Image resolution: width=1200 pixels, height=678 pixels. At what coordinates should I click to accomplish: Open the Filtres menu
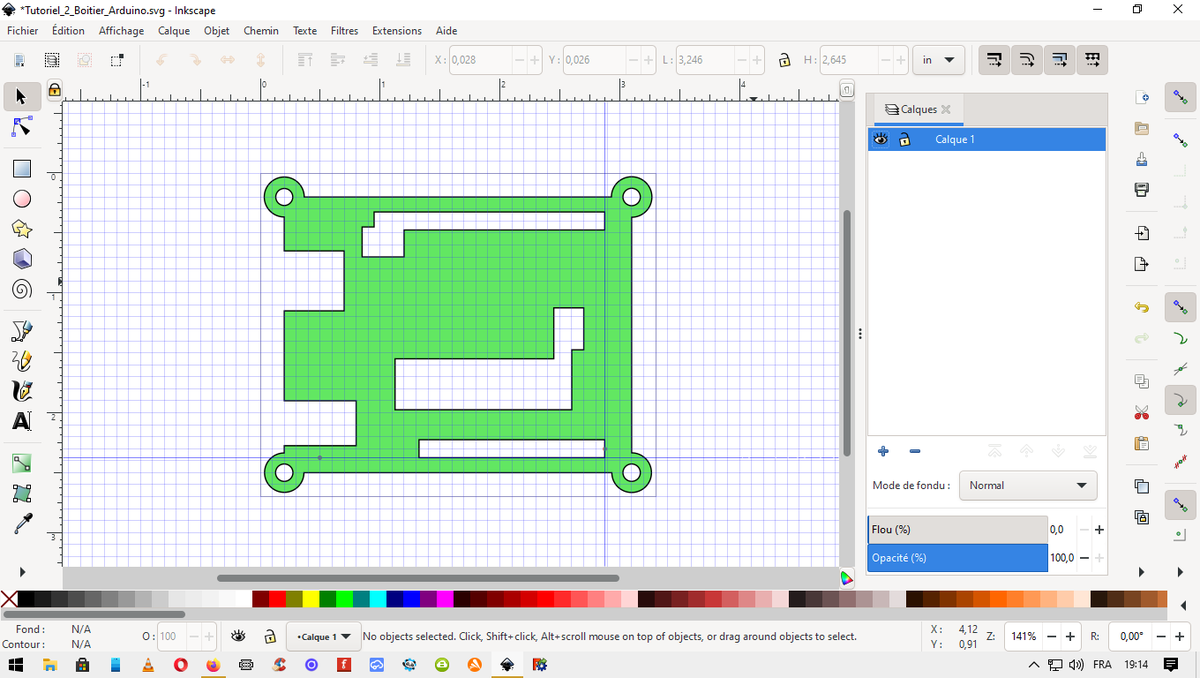(x=344, y=31)
